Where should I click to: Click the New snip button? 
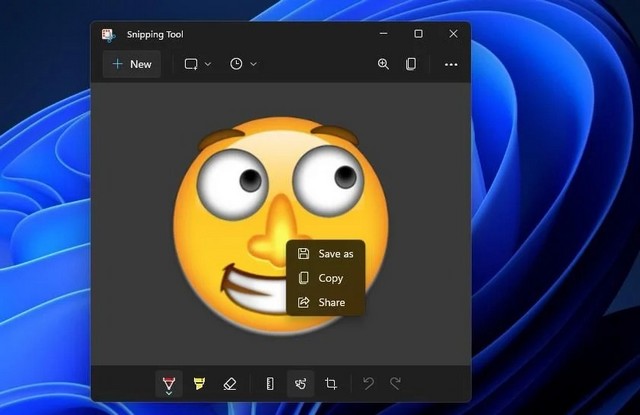[132, 64]
